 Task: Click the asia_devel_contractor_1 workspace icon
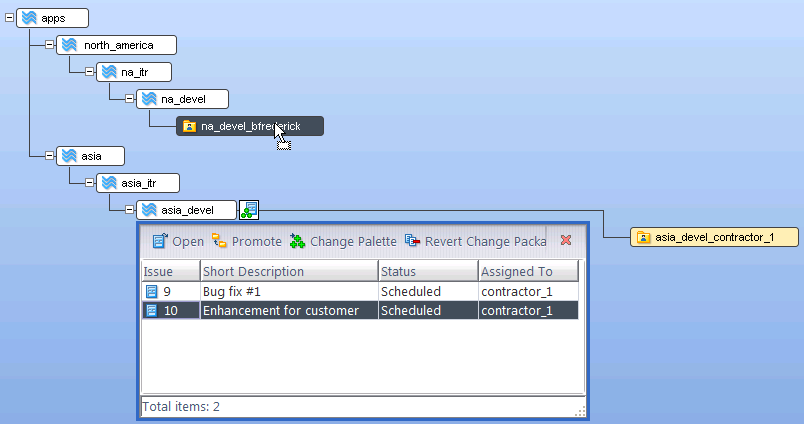(644, 237)
